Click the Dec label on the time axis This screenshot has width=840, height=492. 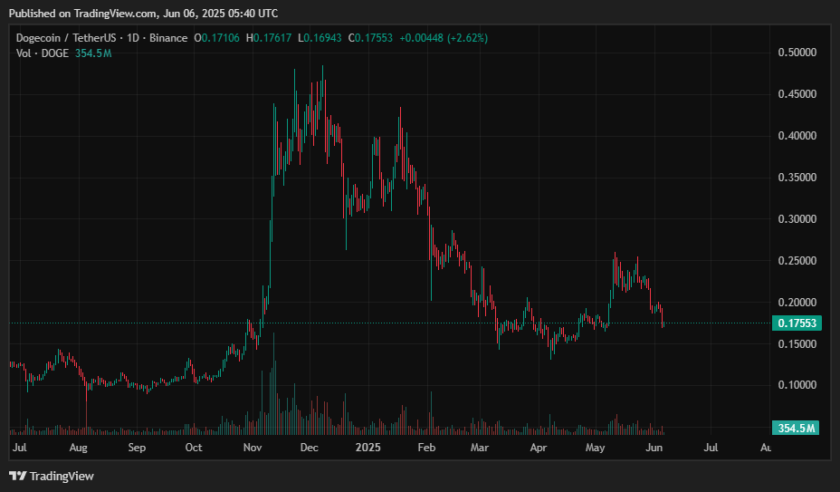309,450
